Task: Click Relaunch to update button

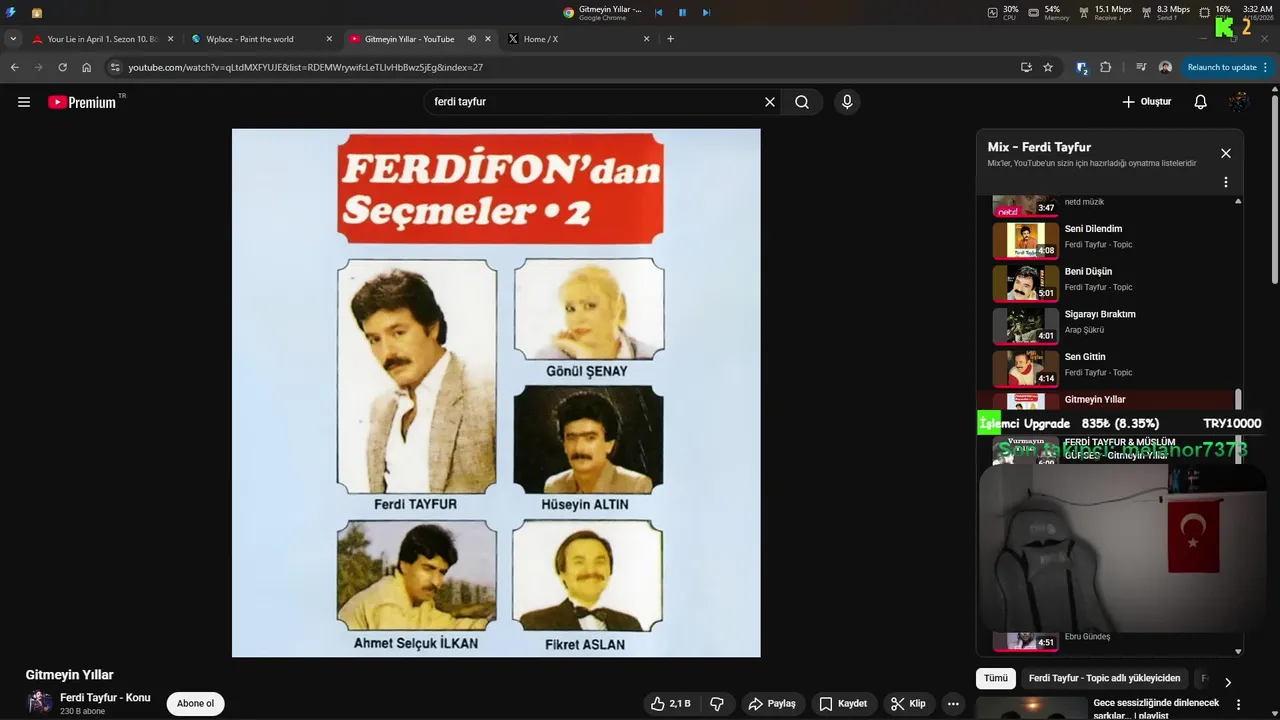Action: pyautogui.click(x=1227, y=67)
